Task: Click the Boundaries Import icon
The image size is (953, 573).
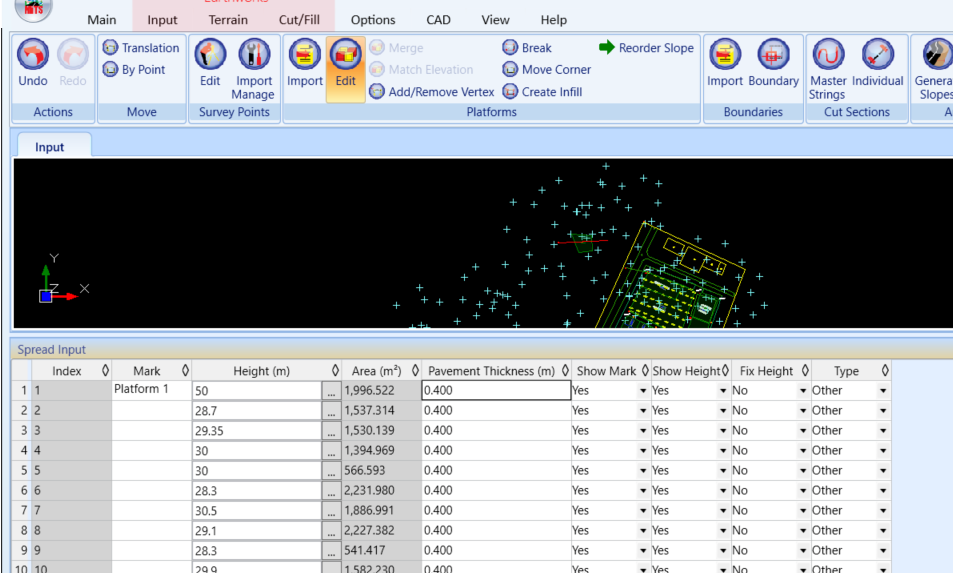Action: pos(725,55)
